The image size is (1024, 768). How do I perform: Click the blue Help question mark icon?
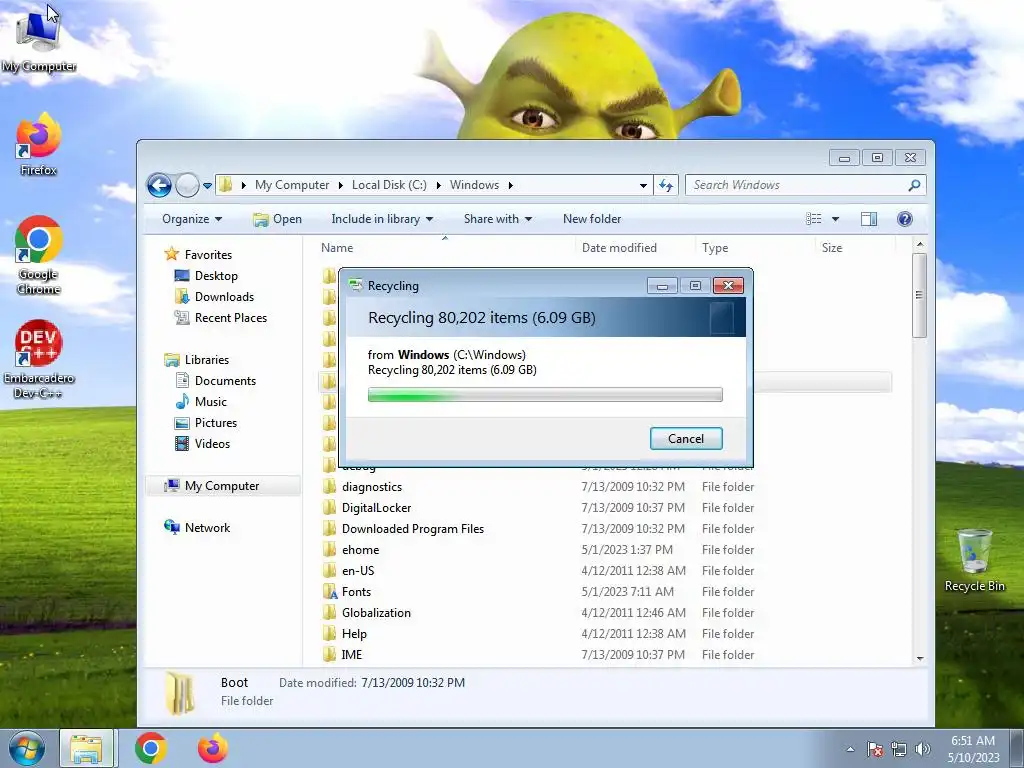904,219
